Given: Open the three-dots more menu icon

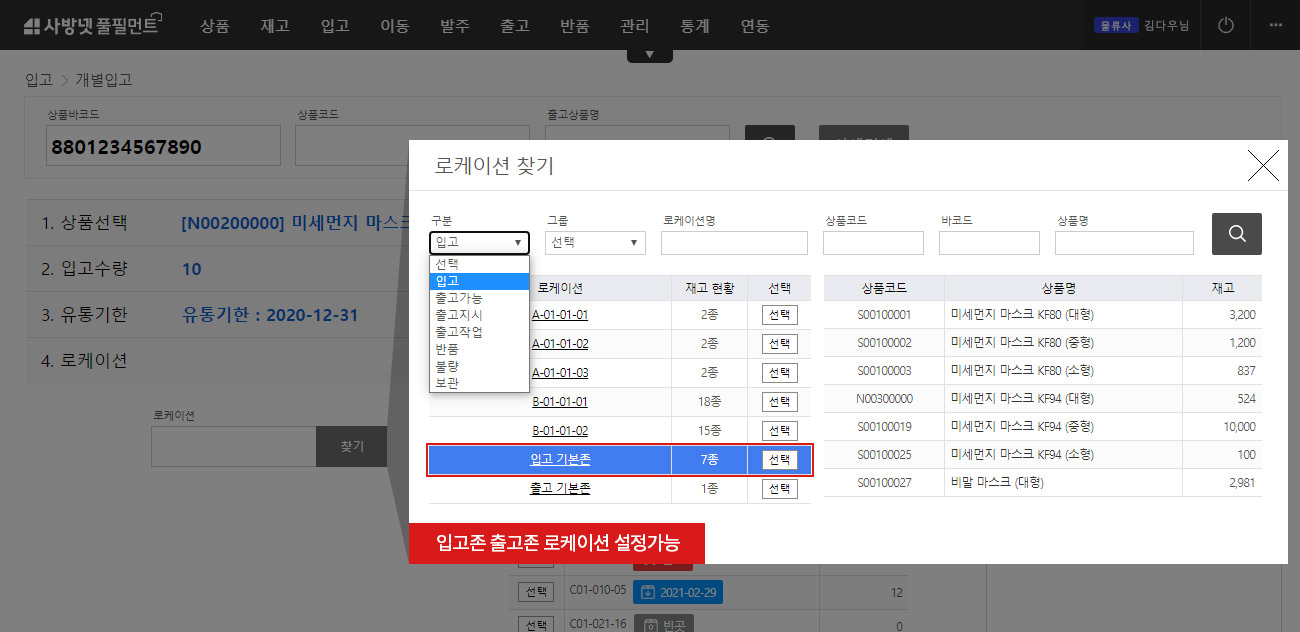Looking at the screenshot, I should pyautogui.click(x=1275, y=25).
